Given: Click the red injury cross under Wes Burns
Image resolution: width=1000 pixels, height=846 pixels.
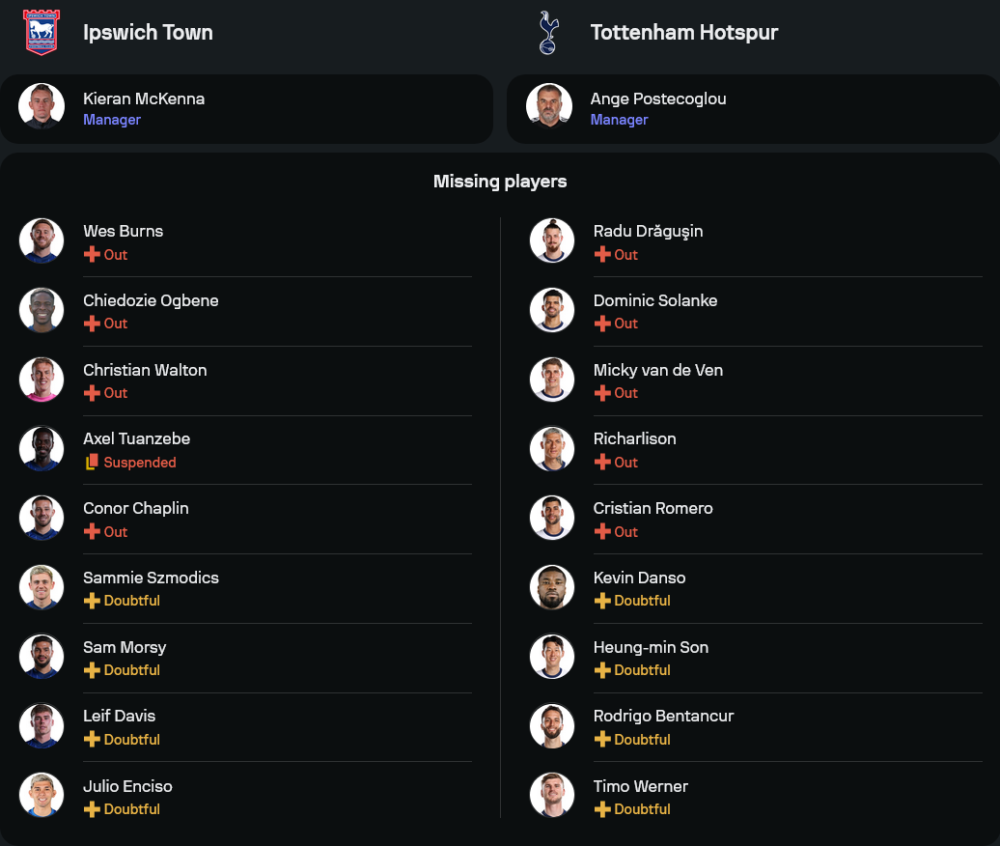Looking at the screenshot, I should pos(92,255).
